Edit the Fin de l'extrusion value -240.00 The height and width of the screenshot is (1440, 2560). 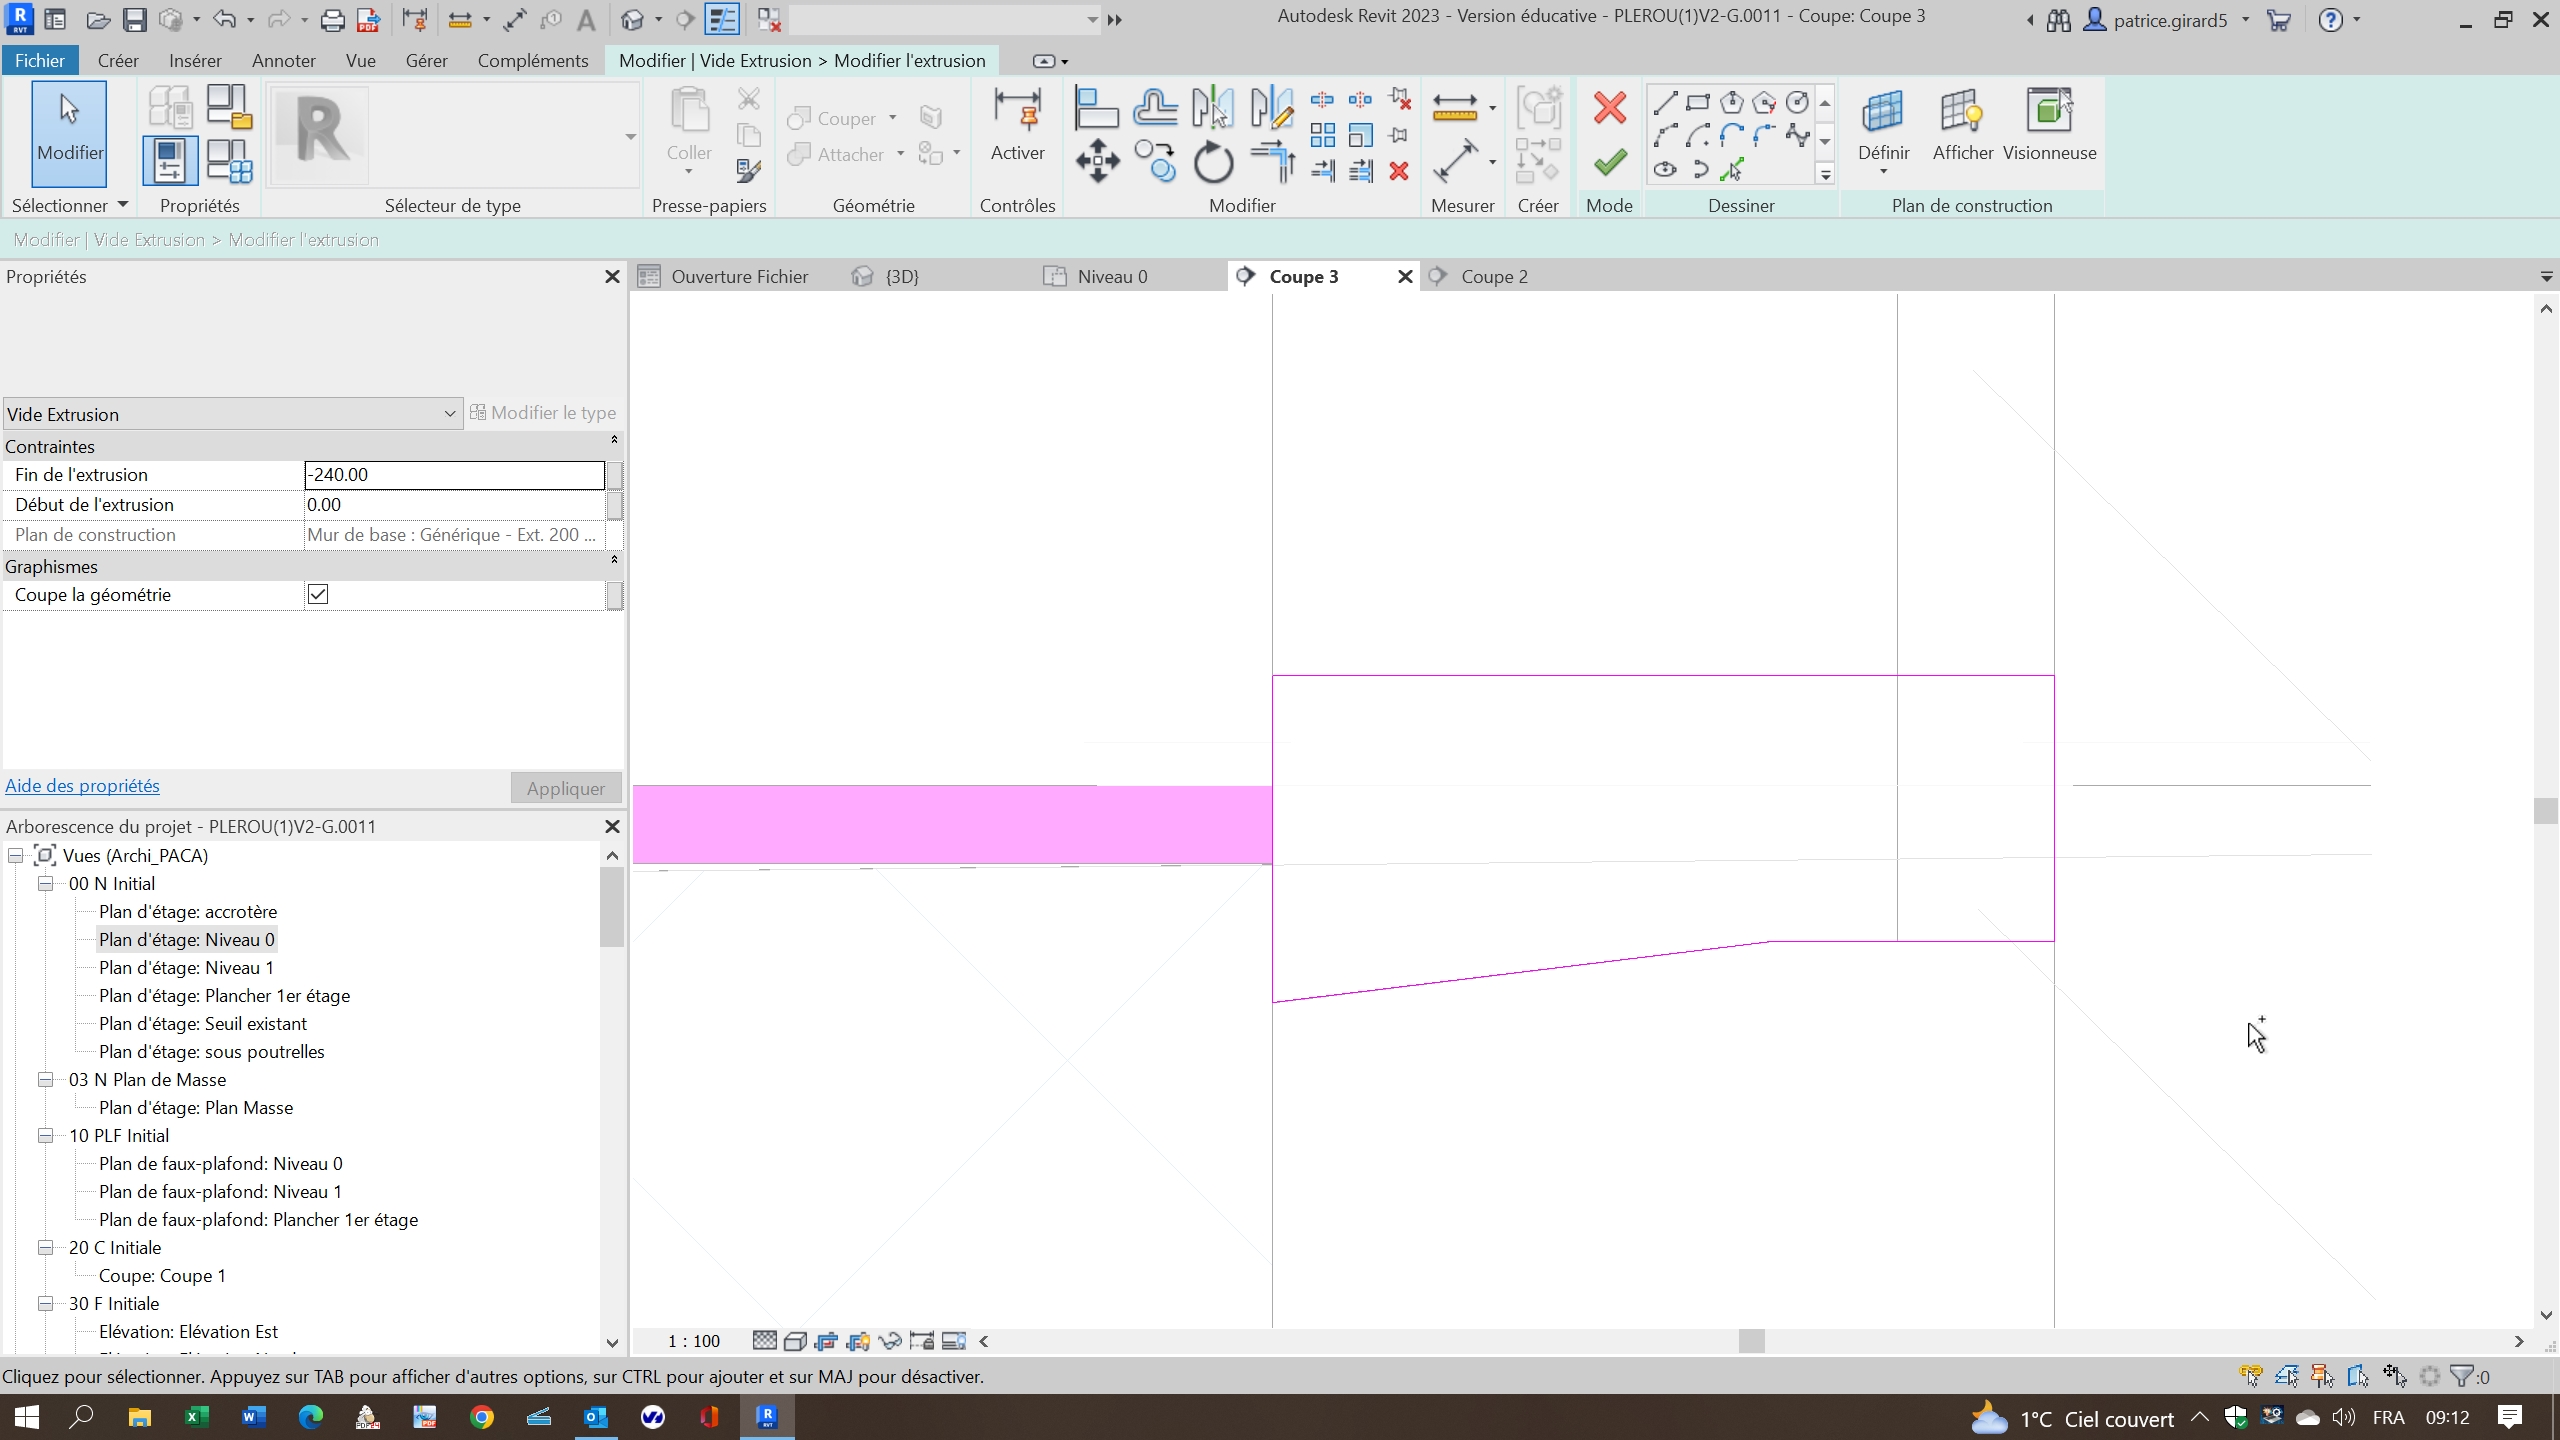(452, 474)
